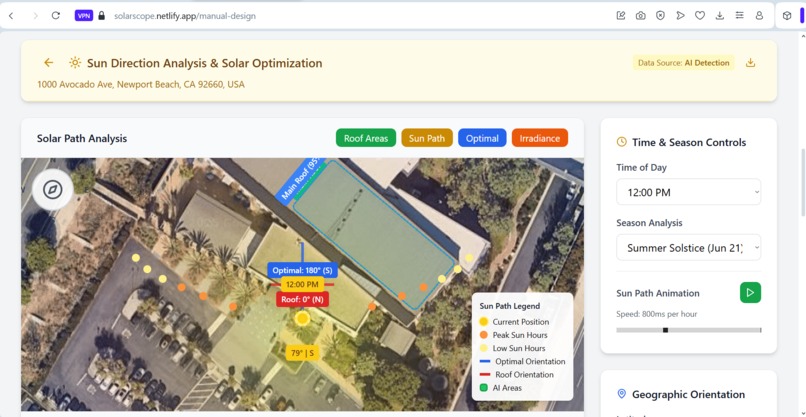Open the easy setup sliders icon

[x=740, y=15]
